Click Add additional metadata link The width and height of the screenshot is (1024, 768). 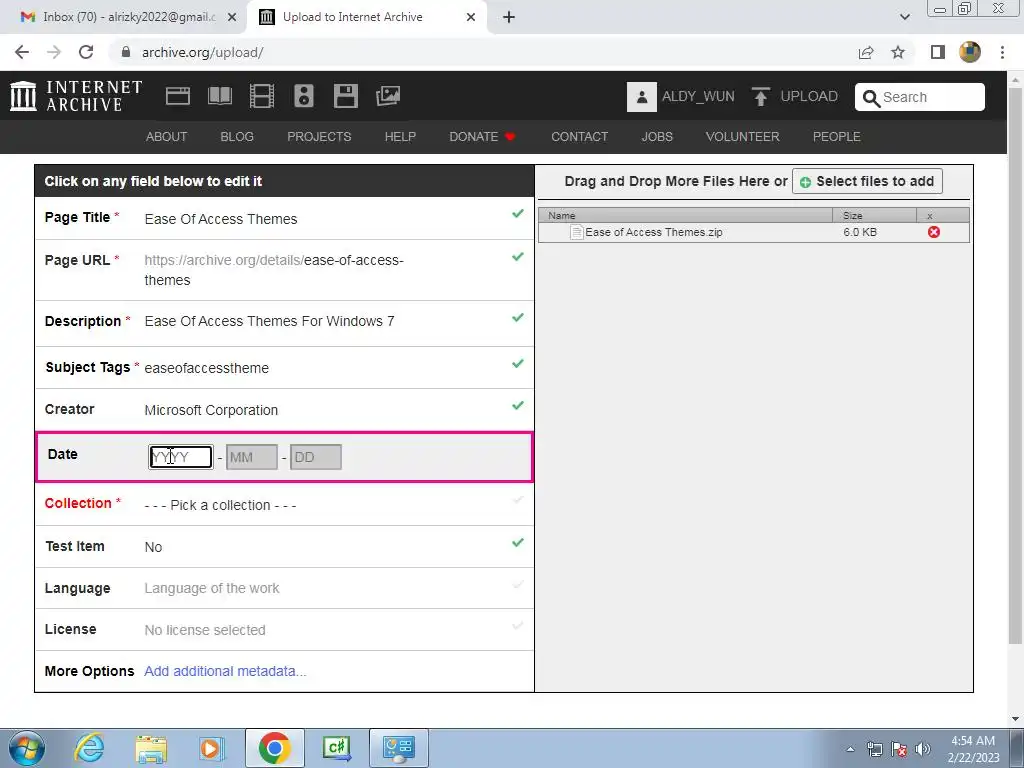pyautogui.click(x=225, y=671)
